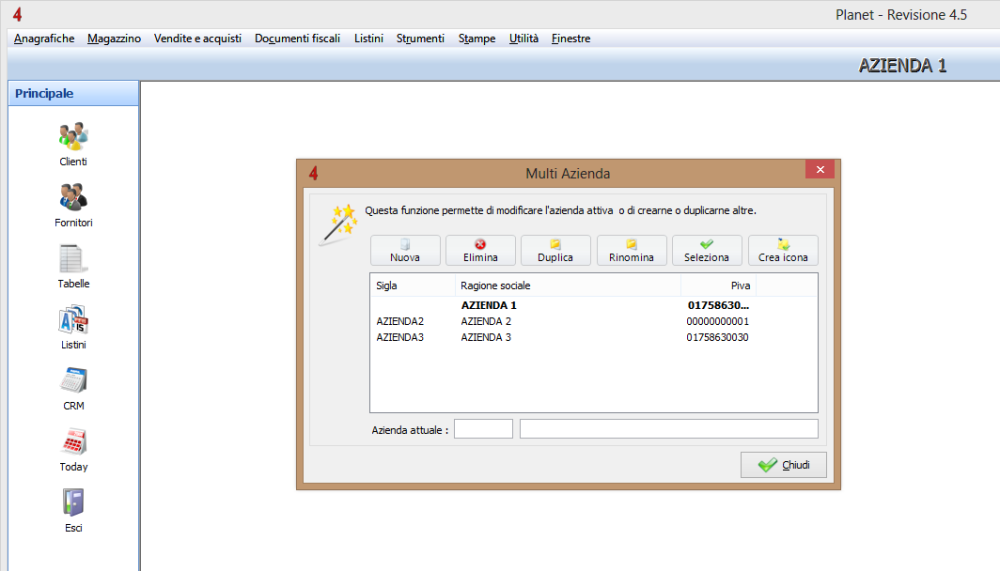The width and height of the screenshot is (1000, 571).
Task: Open the Today calendar icon
Action: pyautogui.click(x=73, y=450)
